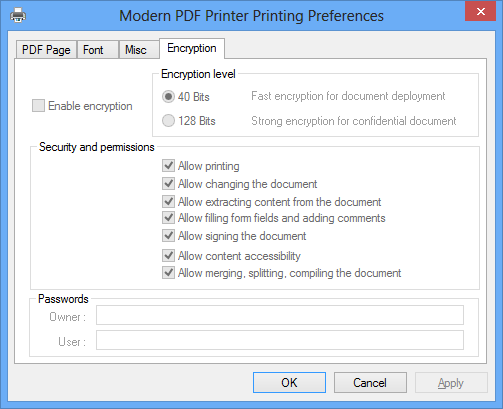Close the Printing Preferences dialog
Image resolution: width=503 pixels, height=409 pixels.
pyautogui.click(x=480, y=12)
